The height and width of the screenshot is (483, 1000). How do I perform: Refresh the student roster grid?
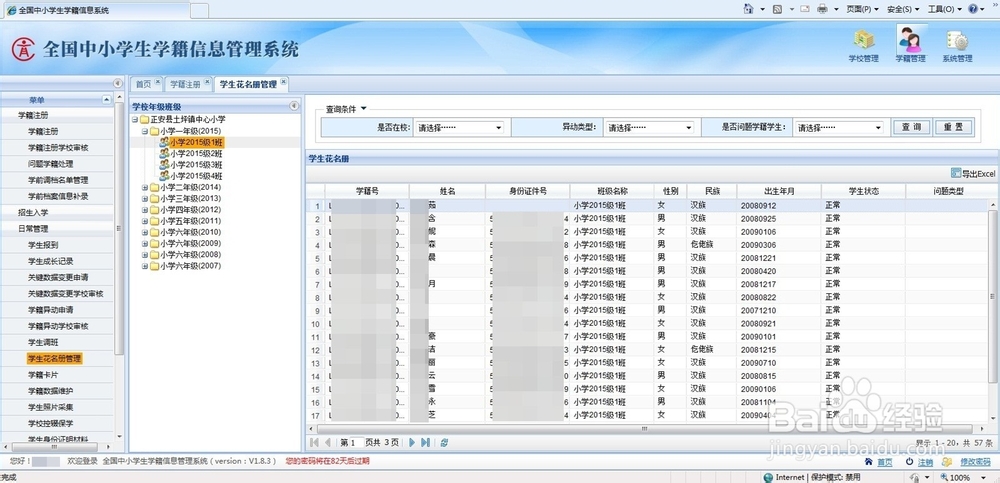[444, 442]
